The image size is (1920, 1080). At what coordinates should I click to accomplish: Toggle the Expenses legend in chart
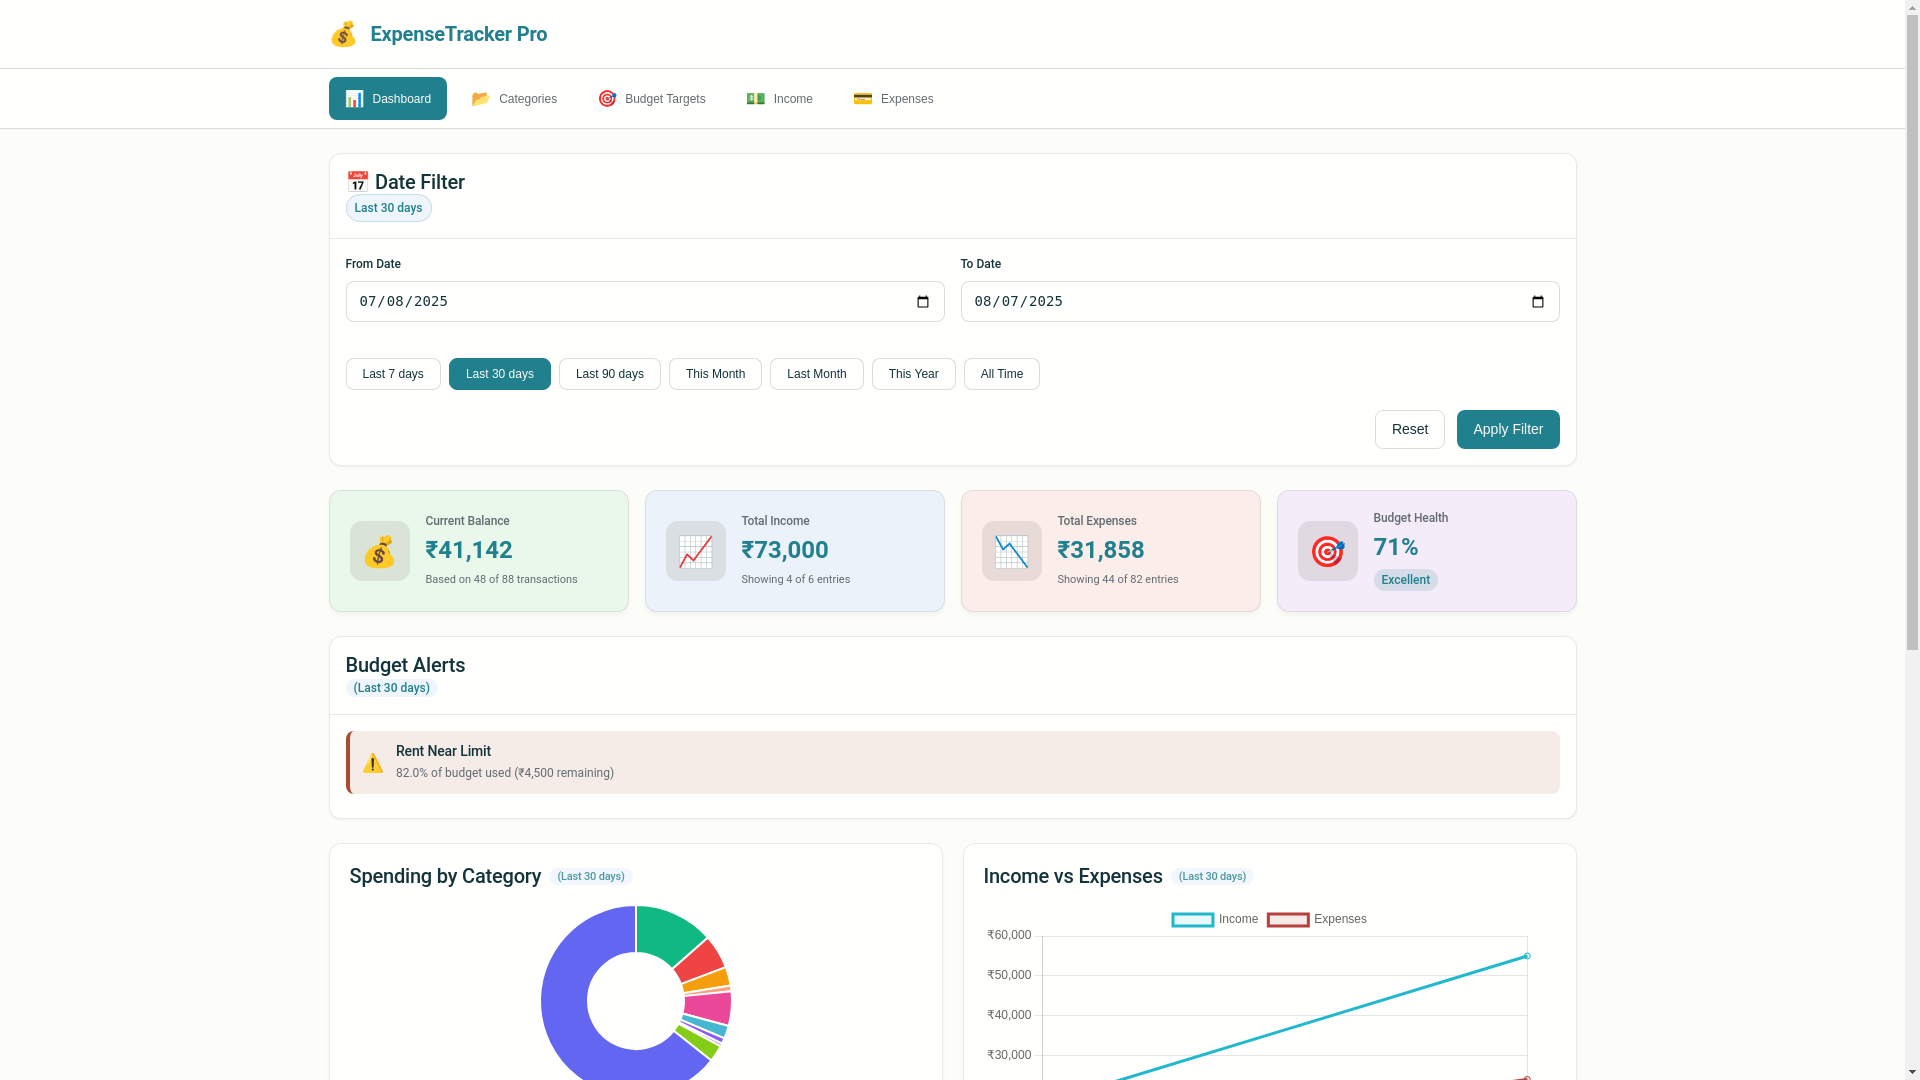tap(1317, 920)
